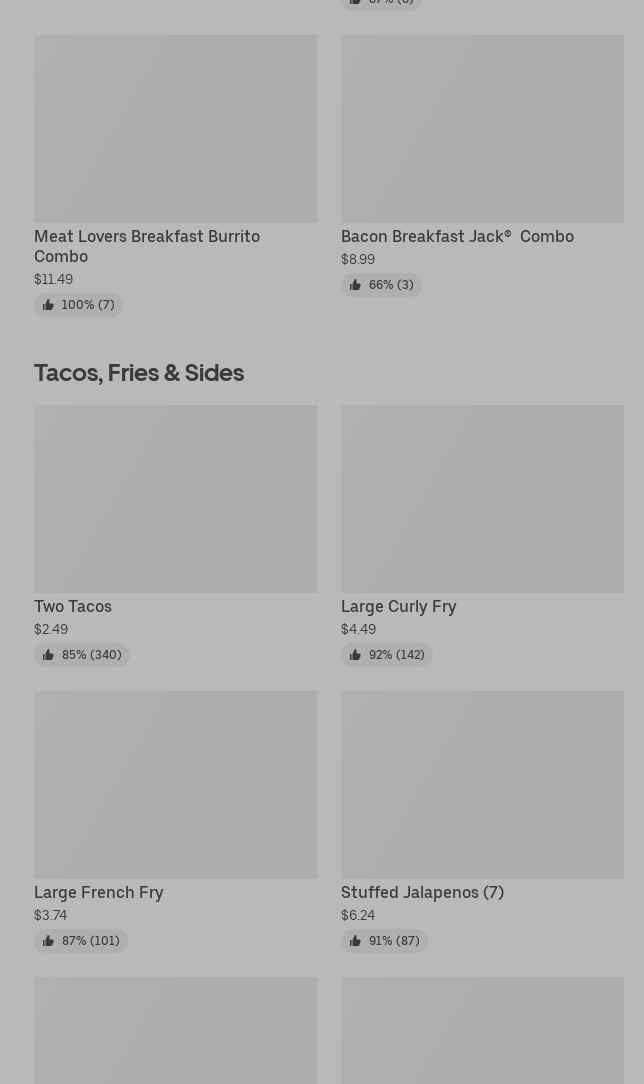This screenshot has height=1084, width=644.
Task: Click the Two Tacos item name
Action: pyautogui.click(x=73, y=607)
